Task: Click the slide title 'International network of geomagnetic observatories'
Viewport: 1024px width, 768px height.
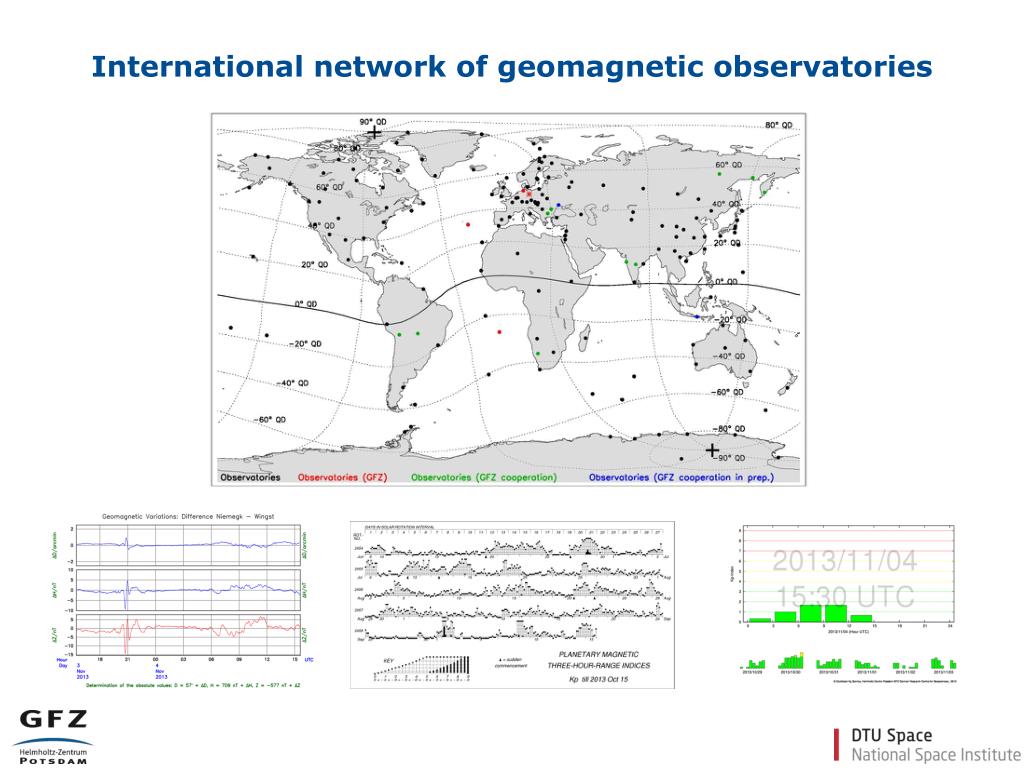Action: (x=511, y=67)
